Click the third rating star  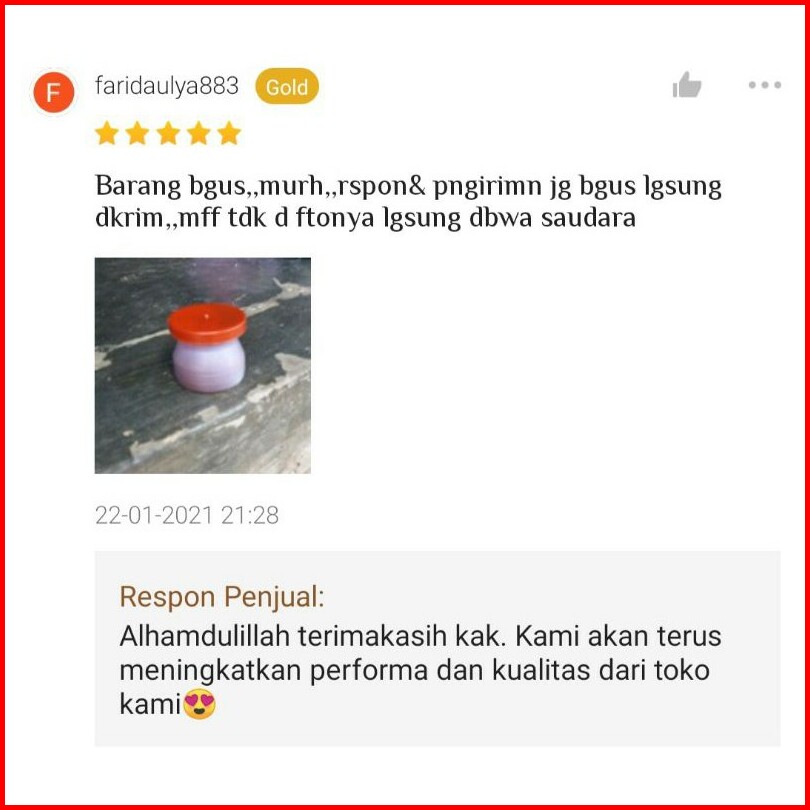[x=168, y=133]
